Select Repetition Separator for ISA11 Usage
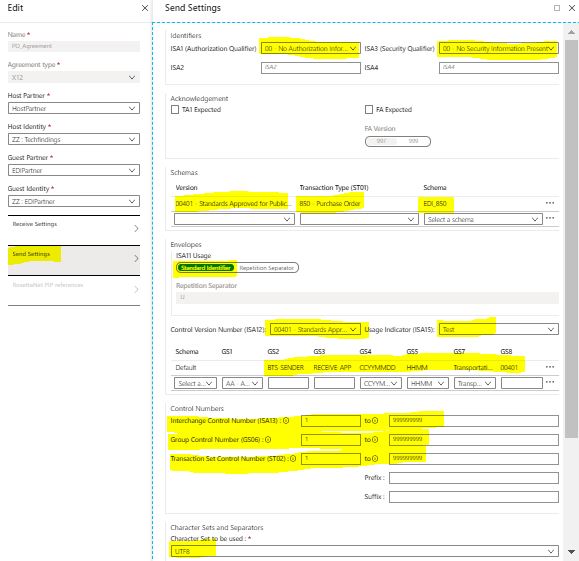The width and height of the screenshot is (579, 561). pyautogui.click(x=267, y=268)
